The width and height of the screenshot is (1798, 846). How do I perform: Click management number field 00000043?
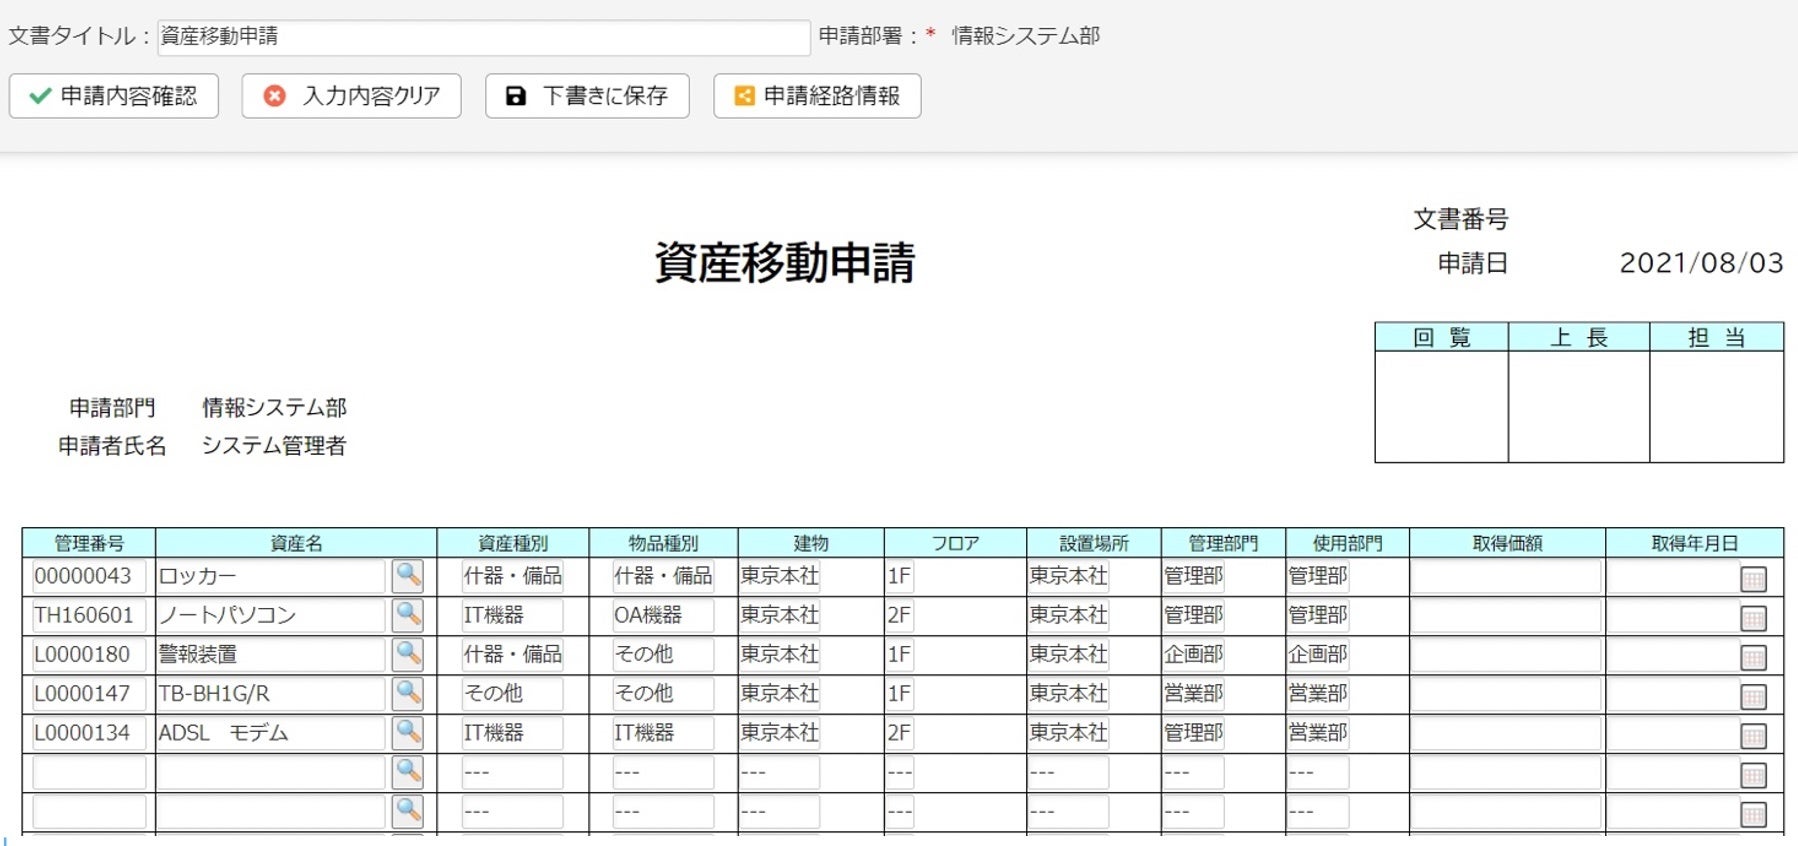tap(89, 576)
